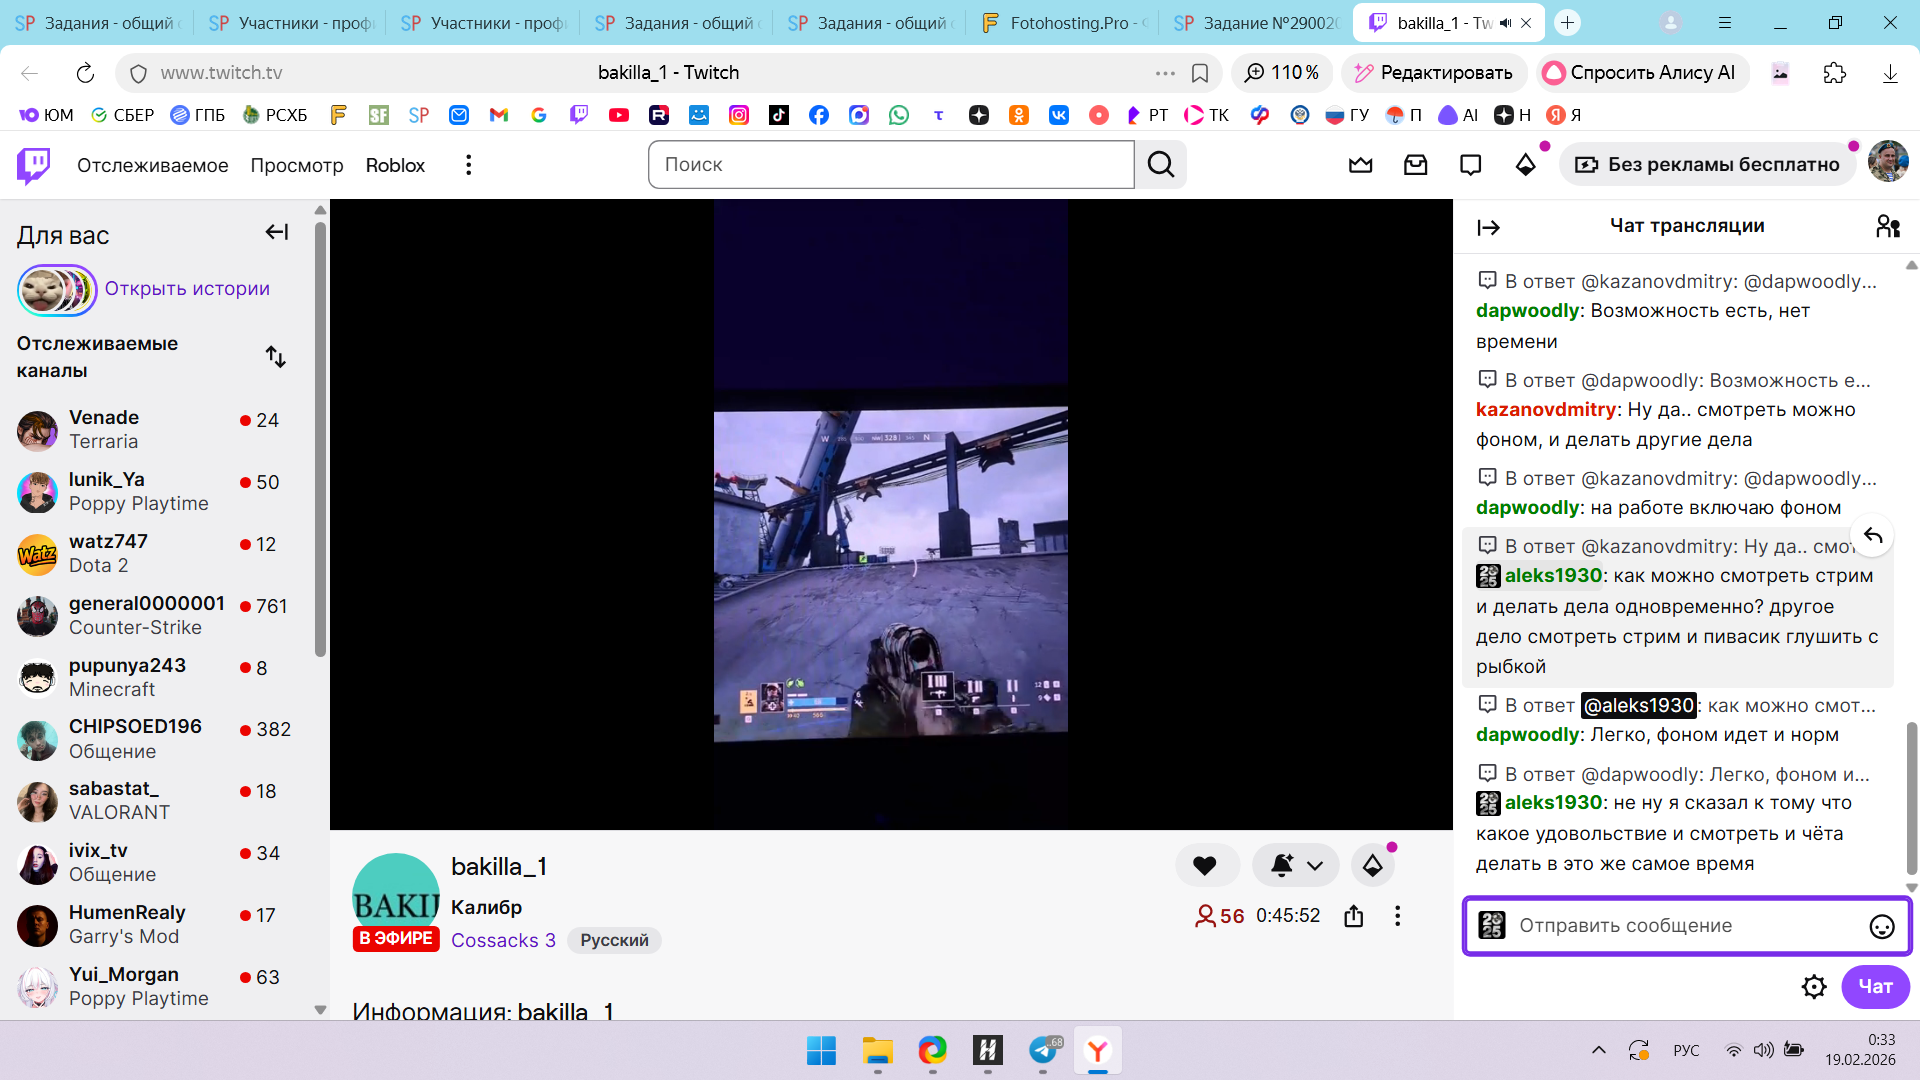Open the notifications inbox icon
The height and width of the screenshot is (1080, 1920).
(x=1415, y=165)
